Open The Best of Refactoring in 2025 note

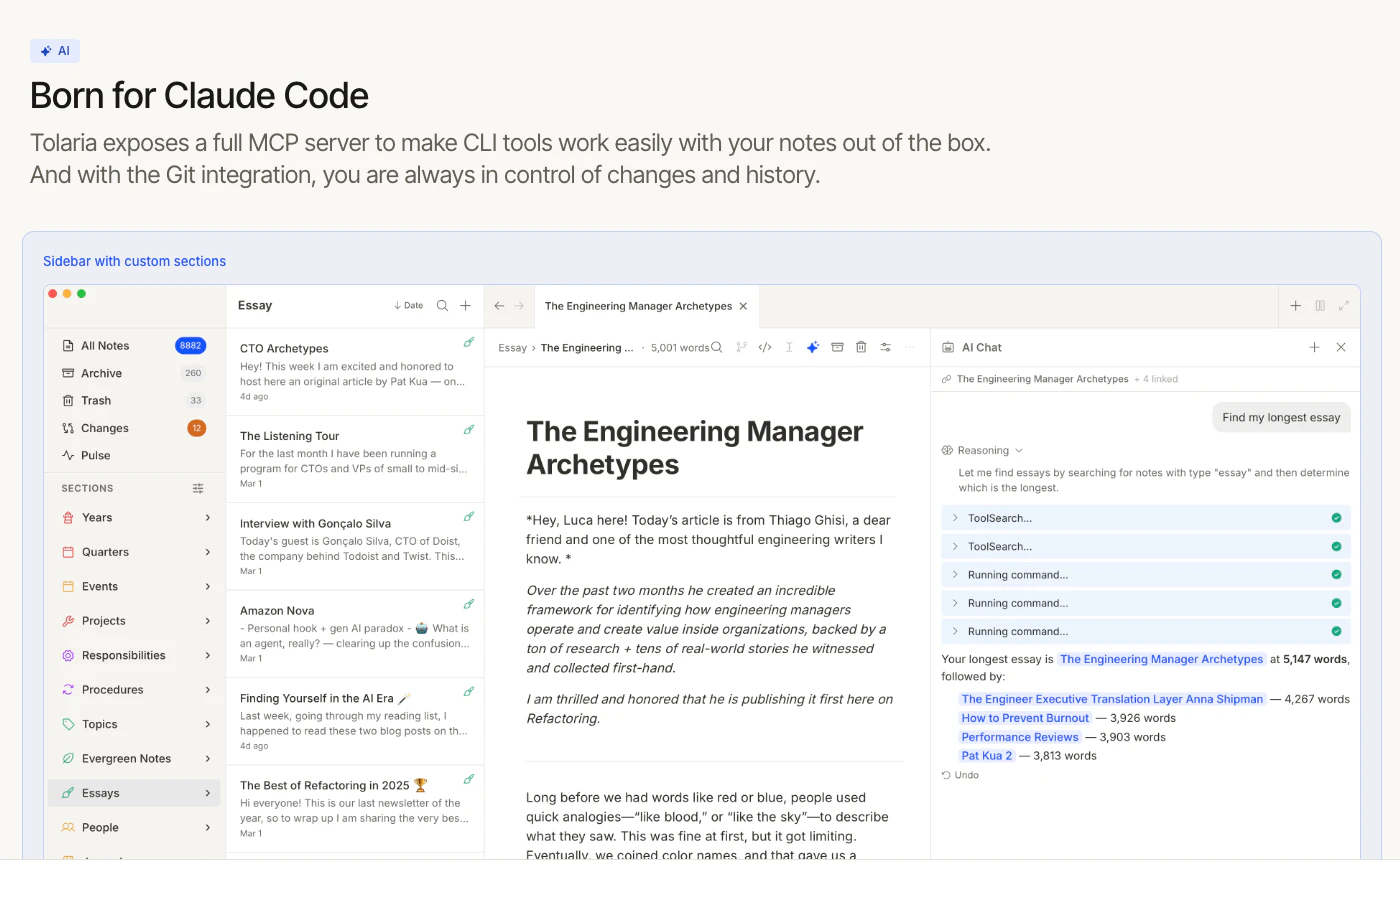coord(355,808)
